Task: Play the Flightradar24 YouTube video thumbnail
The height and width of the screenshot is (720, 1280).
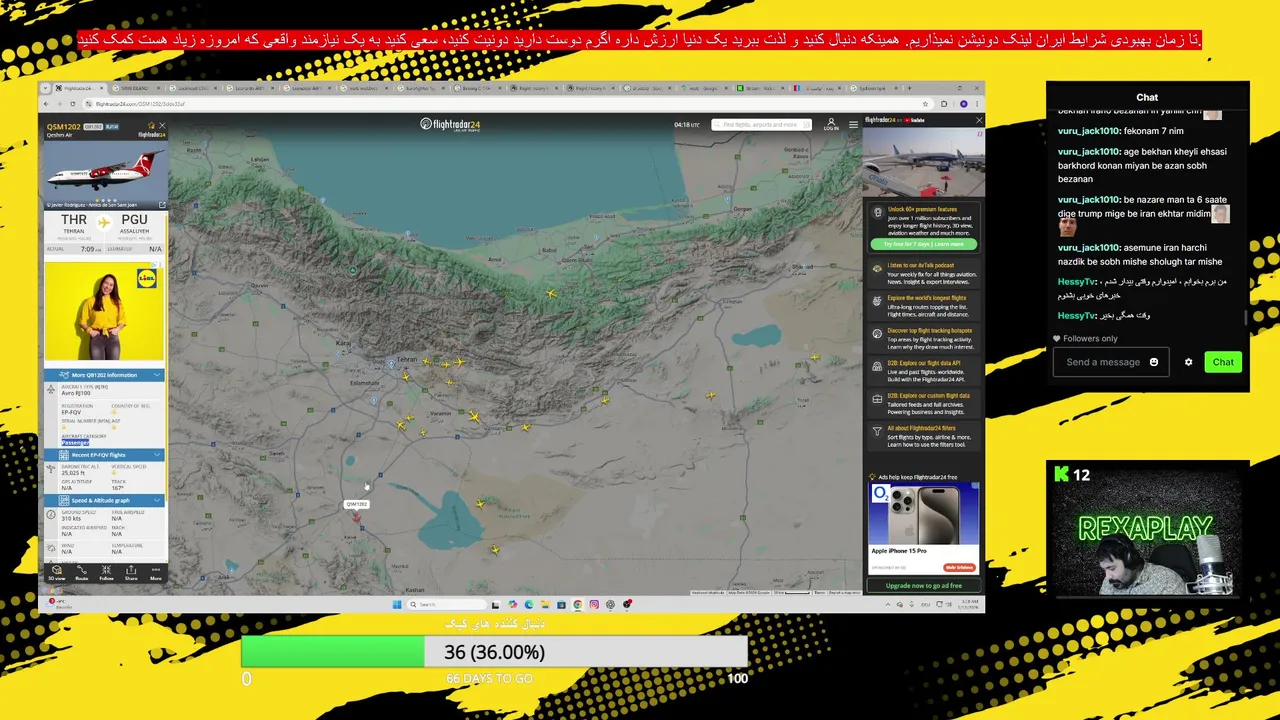Action: click(923, 160)
